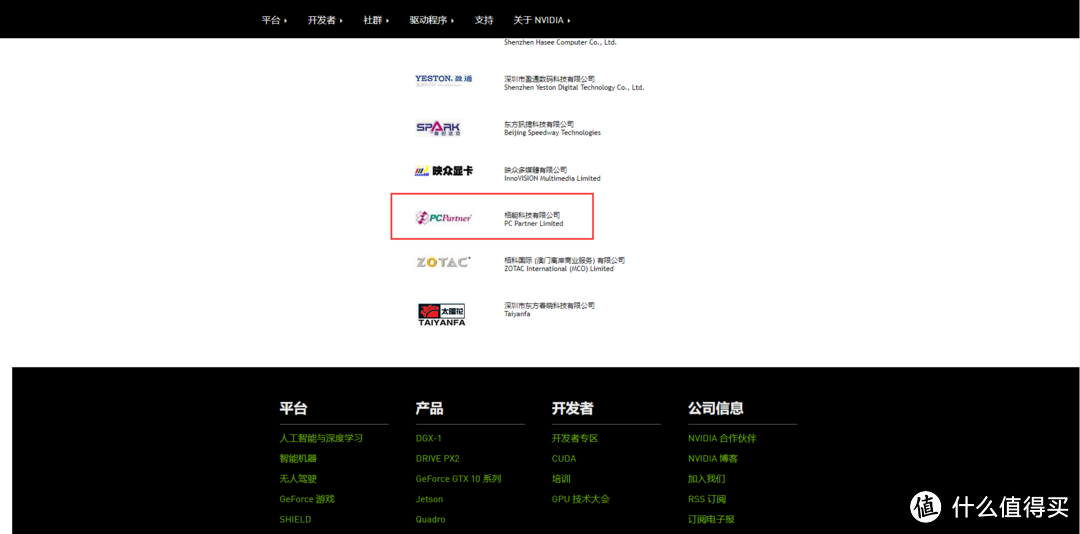
Task: Open the 开发者专区 footer link
Action: pos(574,438)
